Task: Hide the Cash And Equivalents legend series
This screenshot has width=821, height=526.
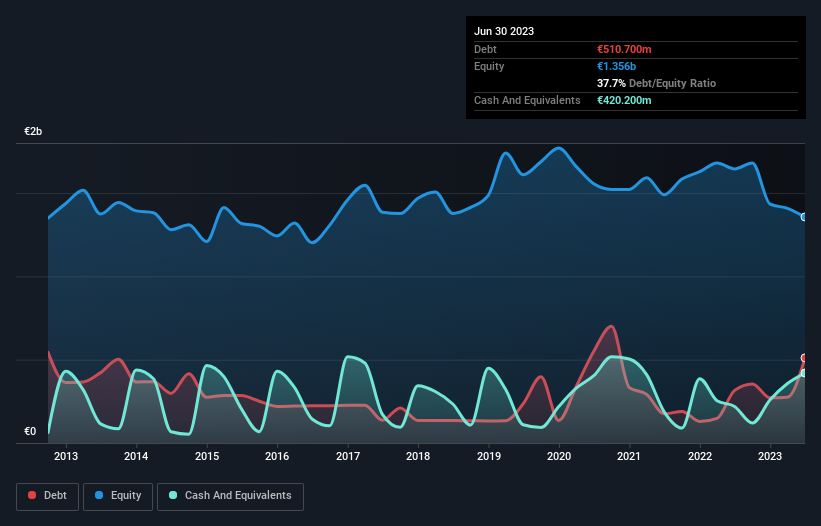Action: click(230, 495)
